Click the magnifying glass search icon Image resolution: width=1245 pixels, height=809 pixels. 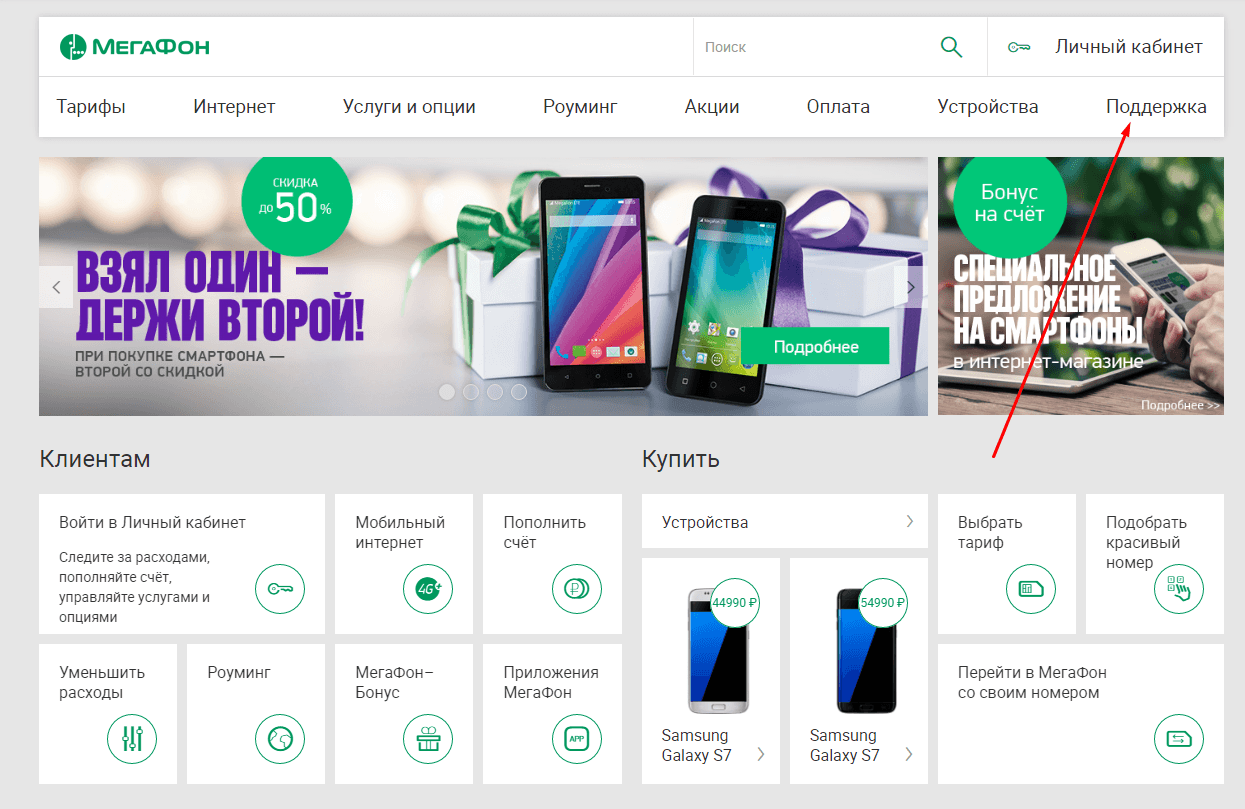click(x=951, y=47)
